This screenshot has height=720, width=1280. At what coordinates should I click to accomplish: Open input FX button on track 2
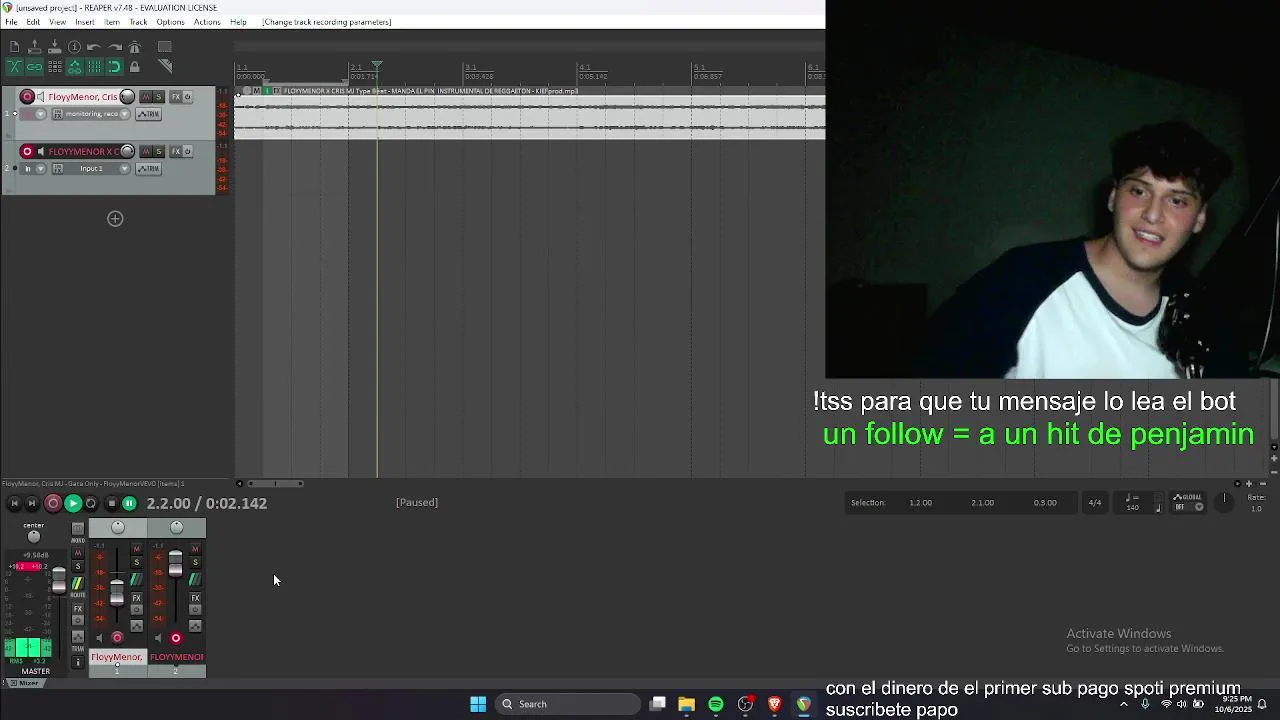point(58,169)
